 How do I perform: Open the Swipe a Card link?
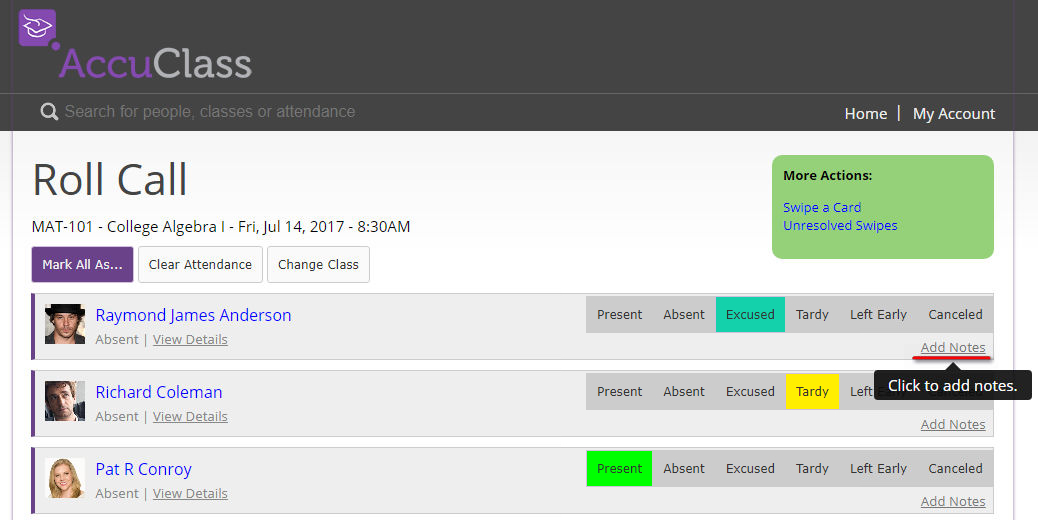821,208
